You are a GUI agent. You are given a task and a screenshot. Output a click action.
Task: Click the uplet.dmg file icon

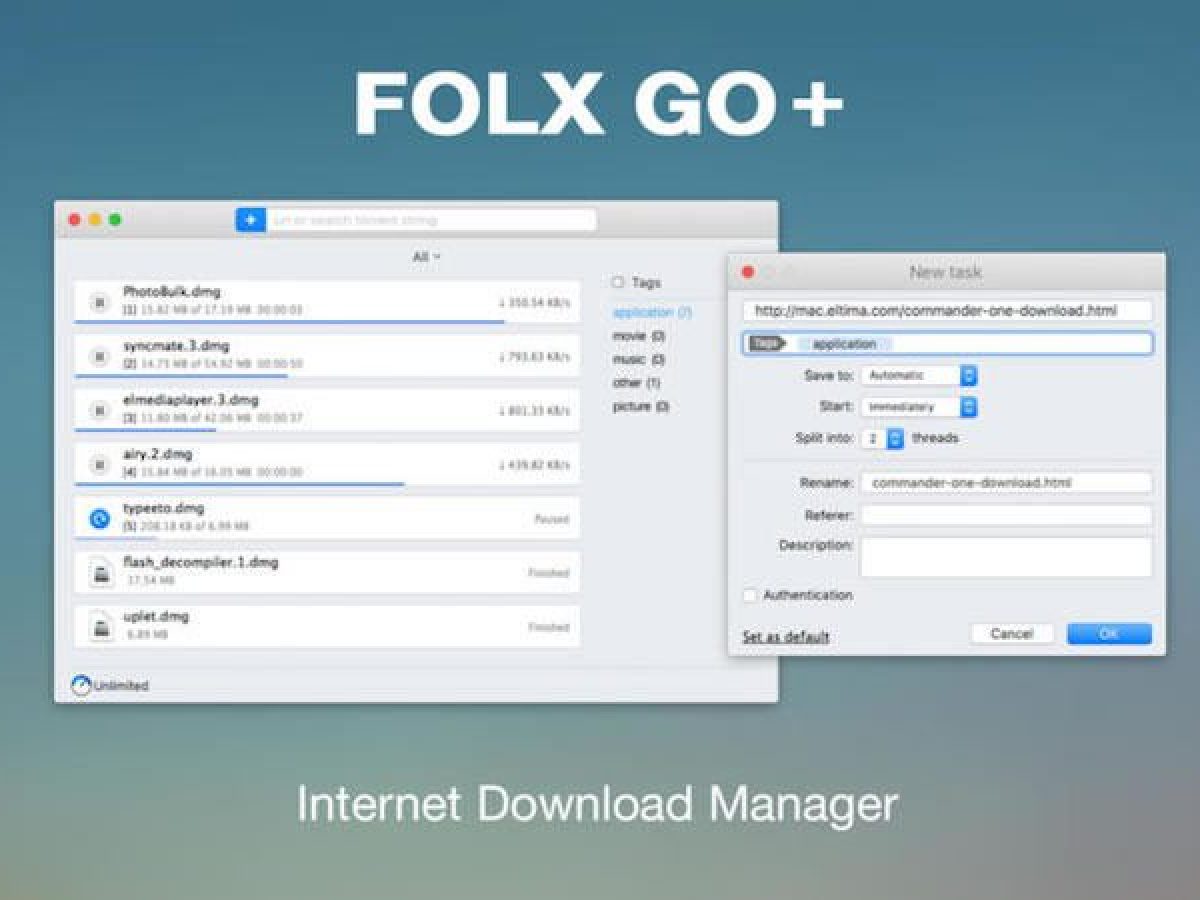click(99, 626)
